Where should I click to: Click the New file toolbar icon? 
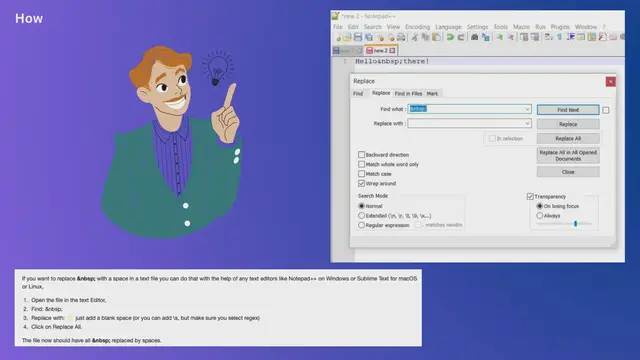point(338,38)
